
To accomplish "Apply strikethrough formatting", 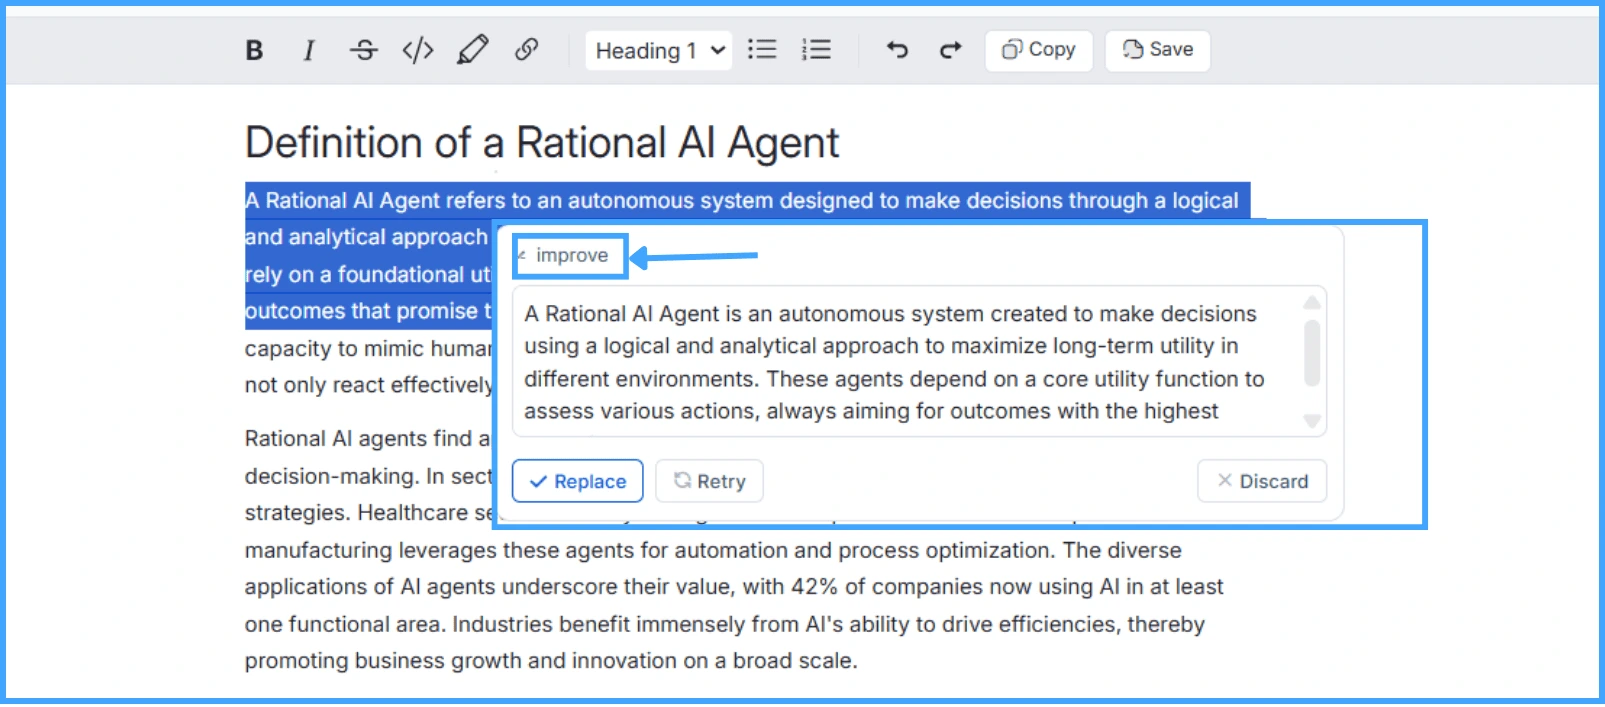I will click(364, 50).
